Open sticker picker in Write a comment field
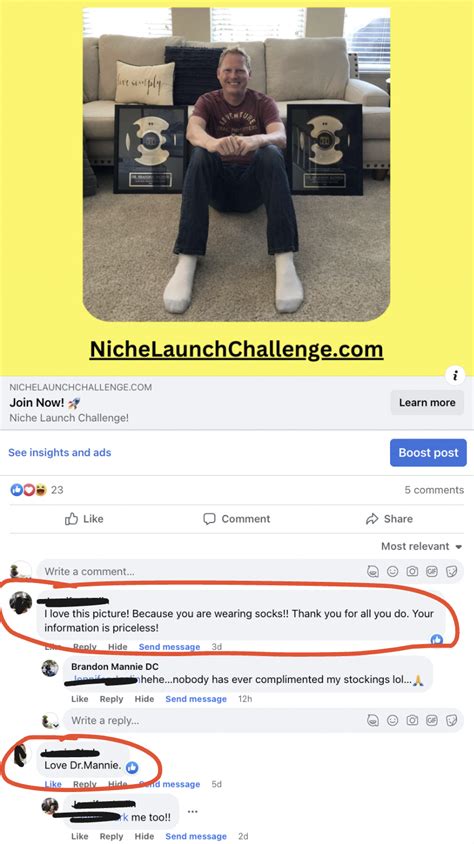Viewport: 474px width, 844px height. point(452,571)
